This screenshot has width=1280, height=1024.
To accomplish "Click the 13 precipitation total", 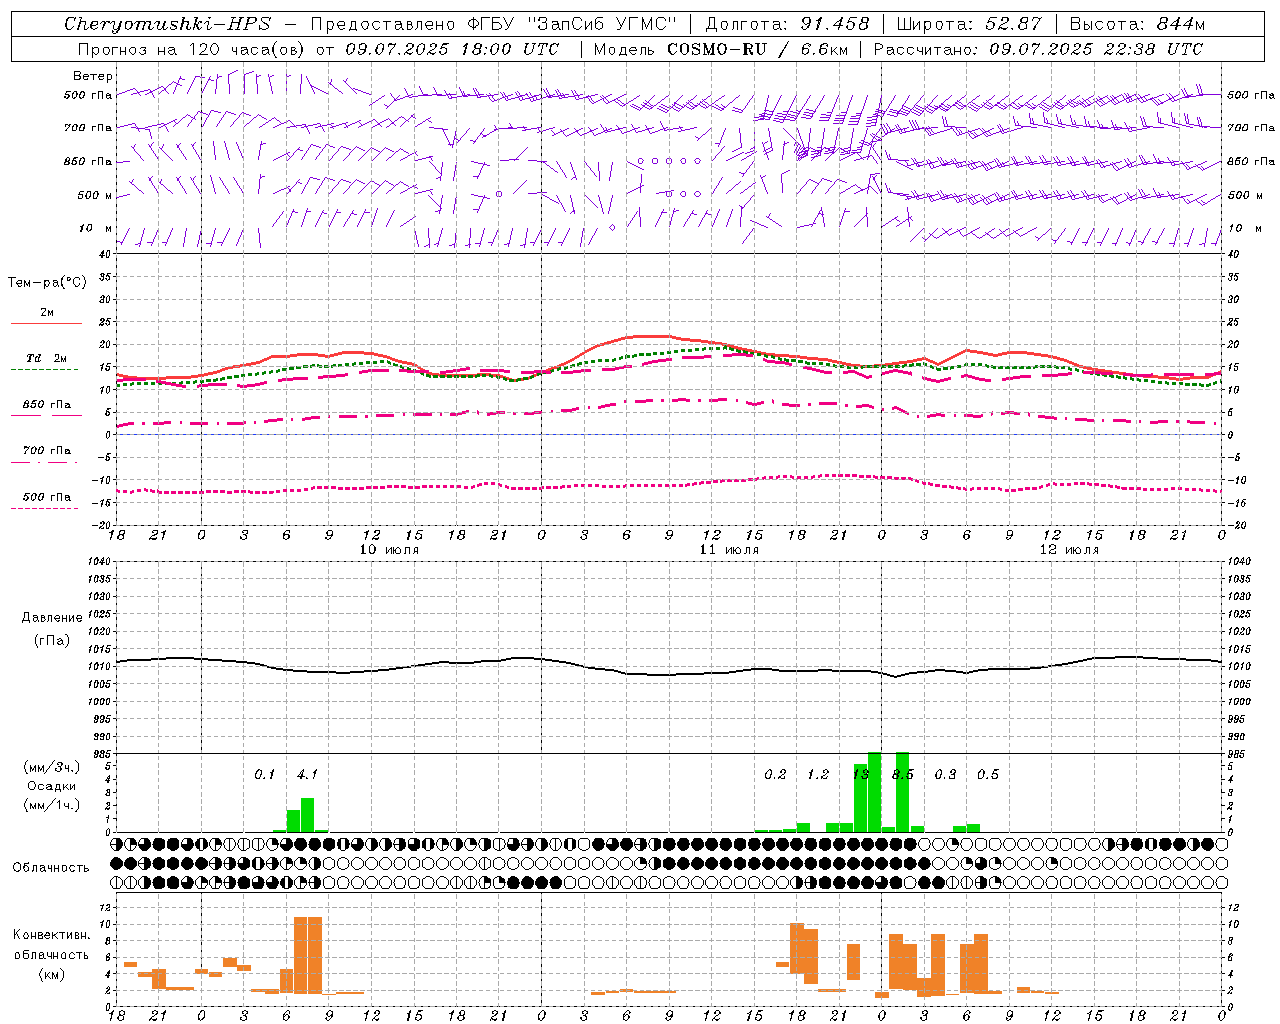I will pyautogui.click(x=860, y=775).
